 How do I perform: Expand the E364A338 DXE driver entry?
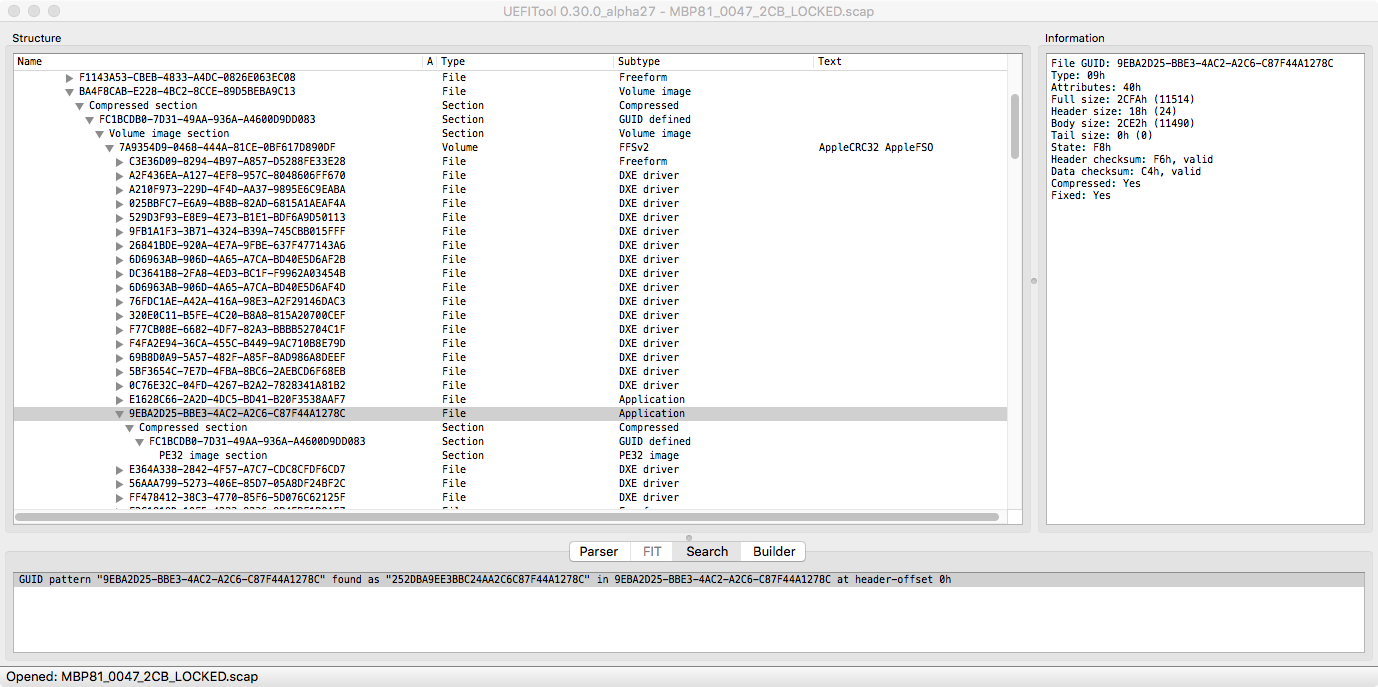120,470
